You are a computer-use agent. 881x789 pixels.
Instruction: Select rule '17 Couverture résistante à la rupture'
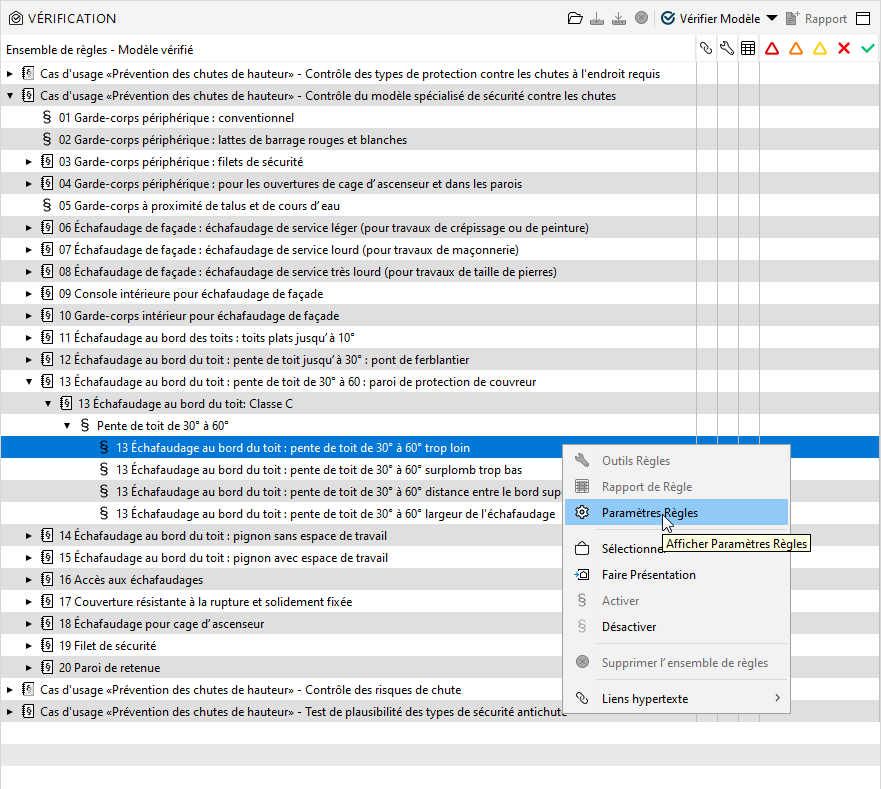tap(206, 602)
